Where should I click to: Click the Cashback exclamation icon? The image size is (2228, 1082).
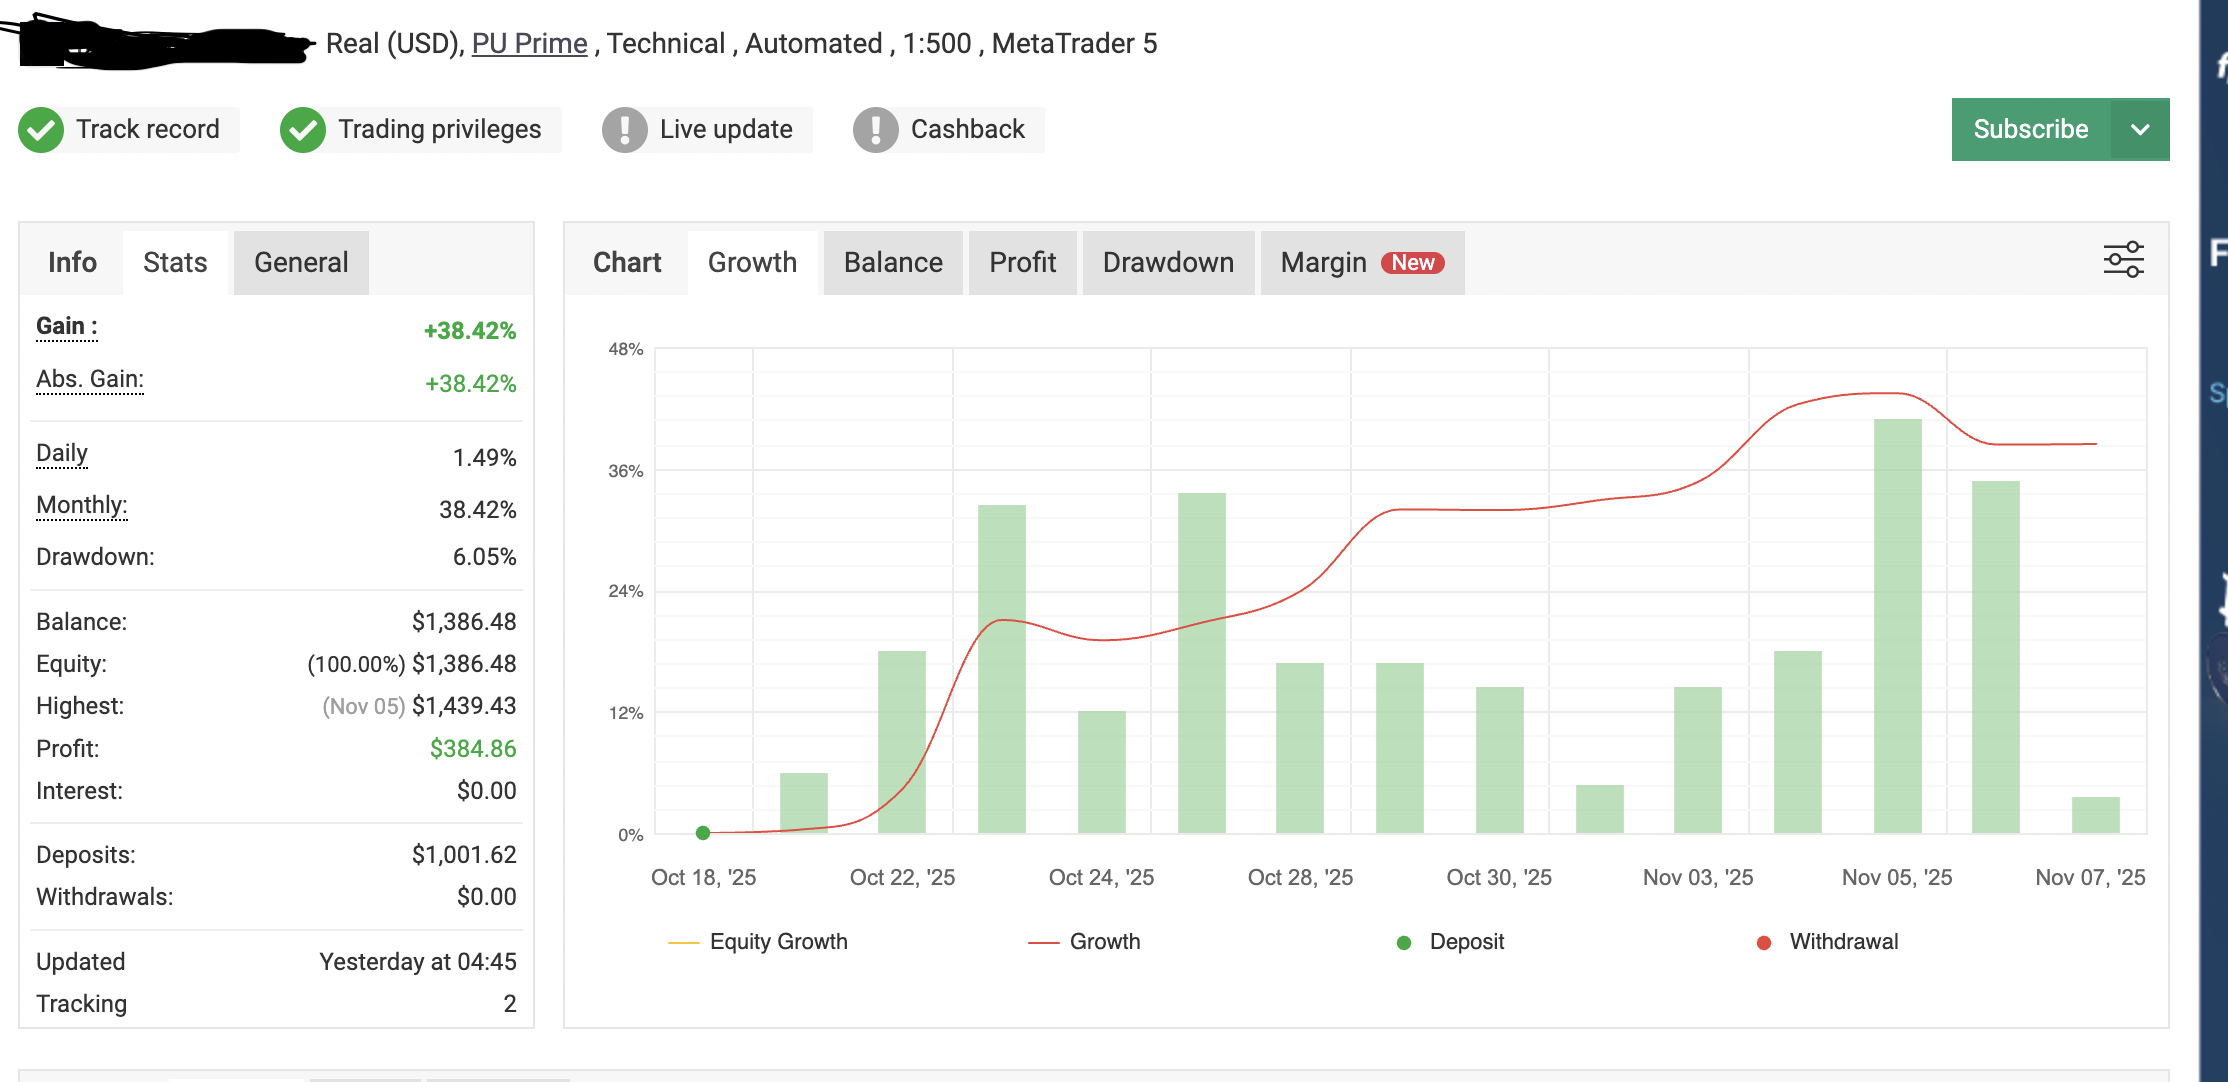point(876,130)
